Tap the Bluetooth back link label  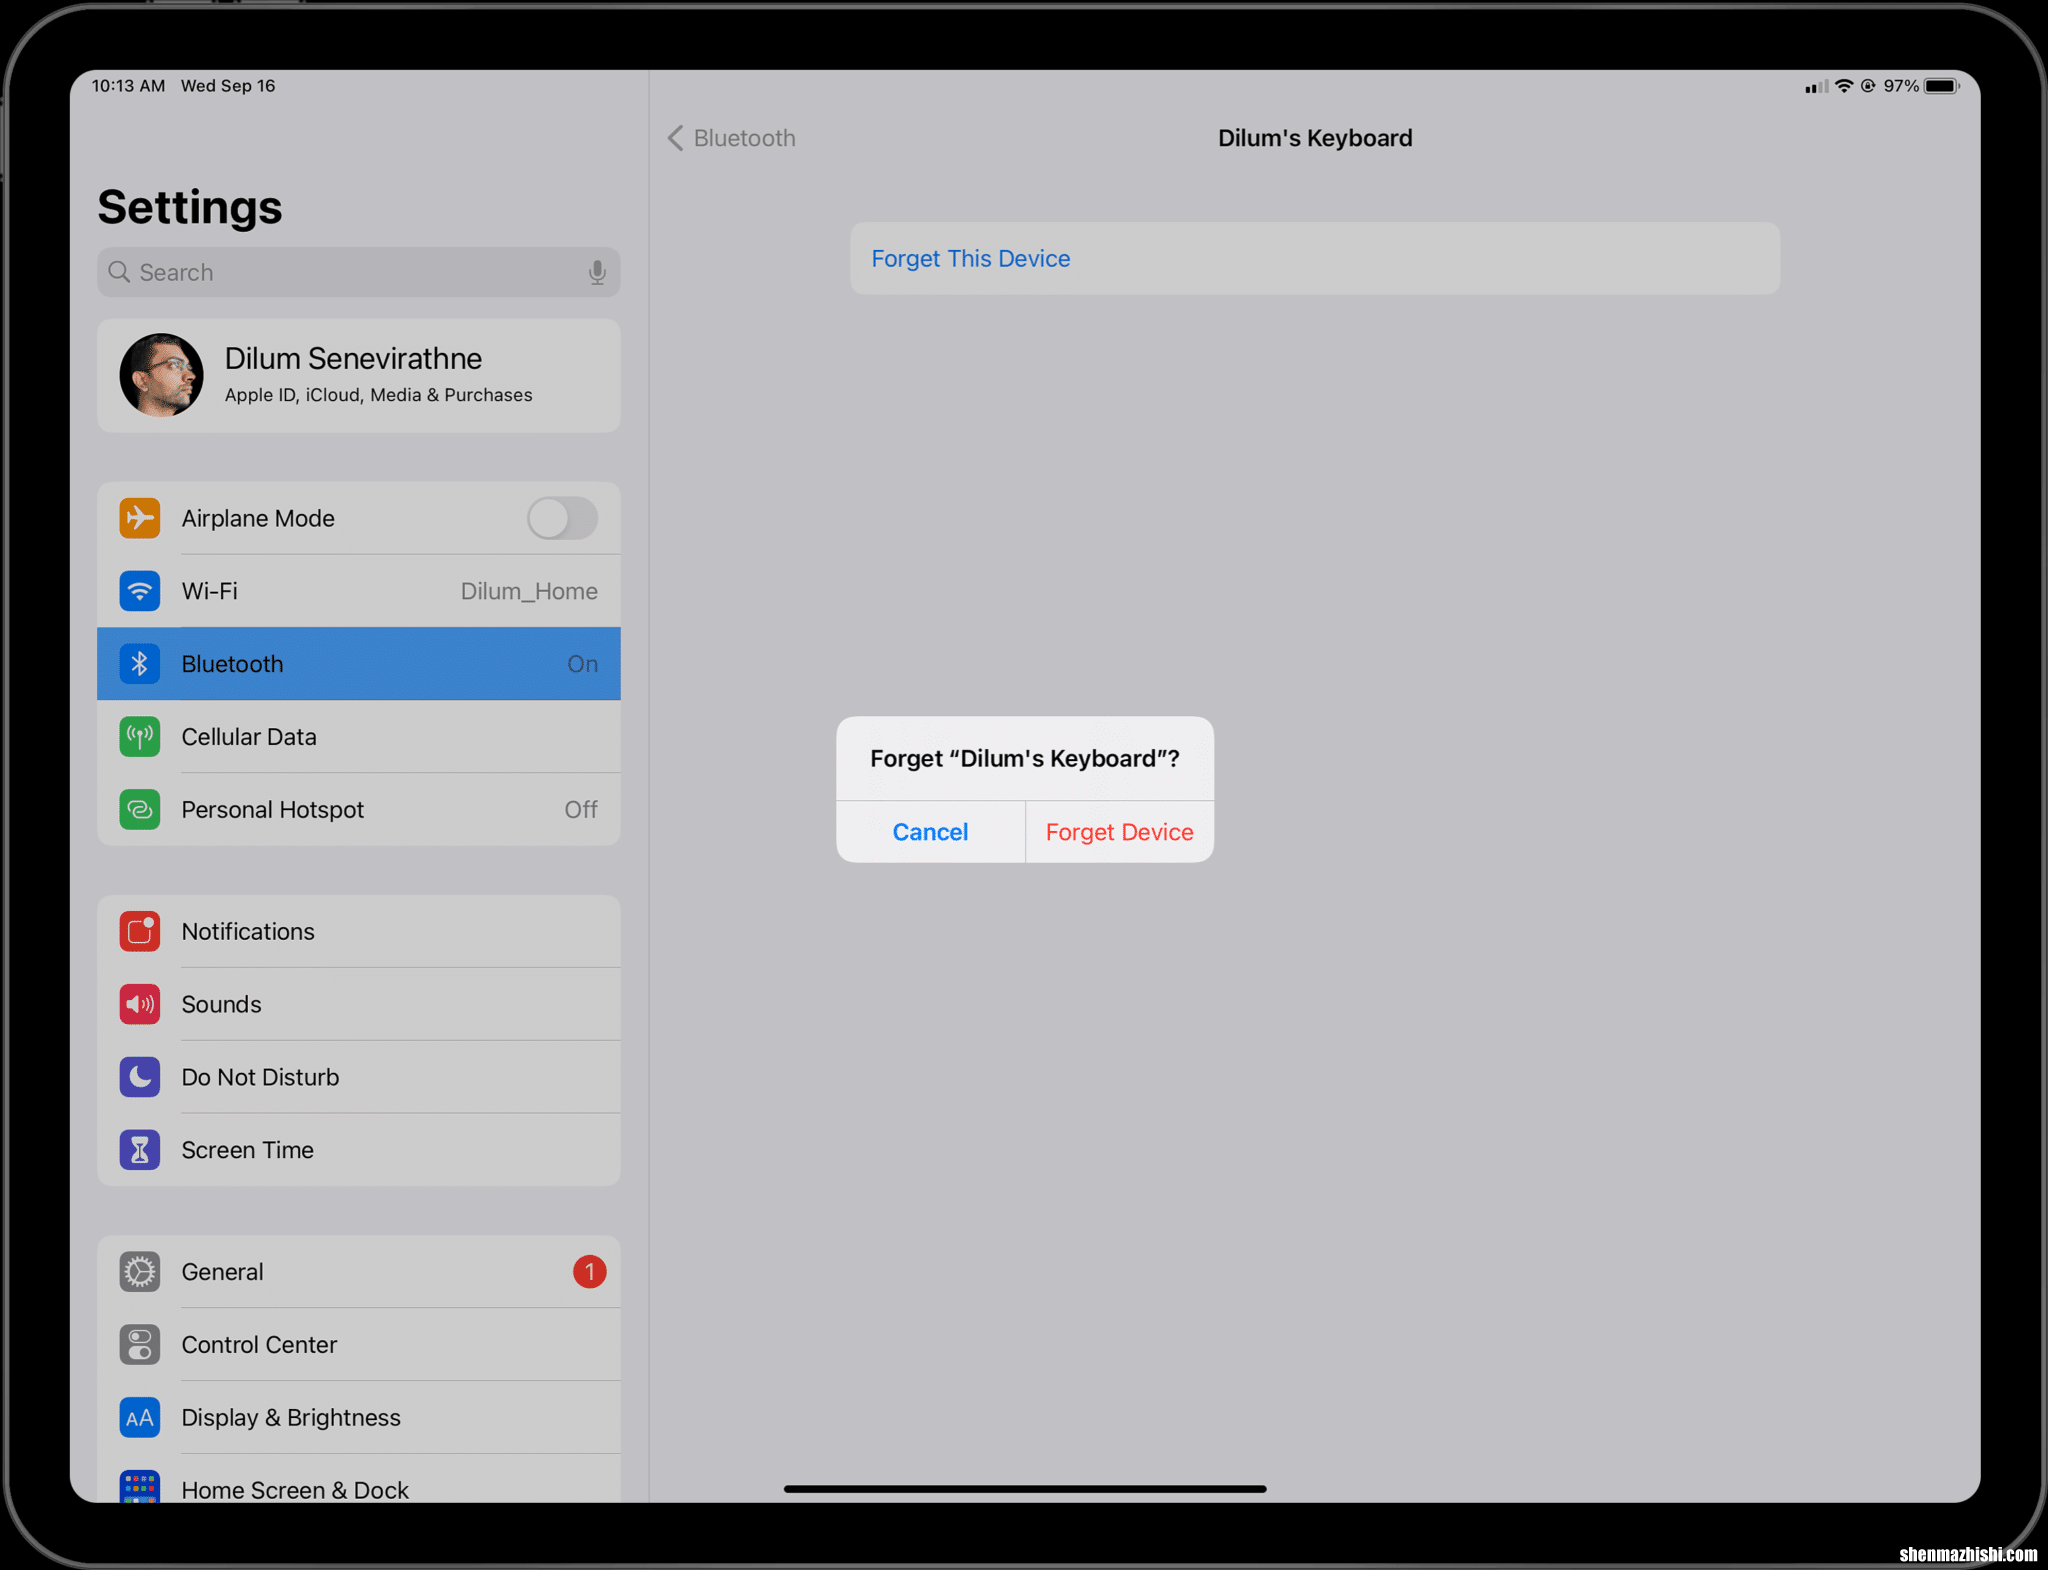(745, 138)
